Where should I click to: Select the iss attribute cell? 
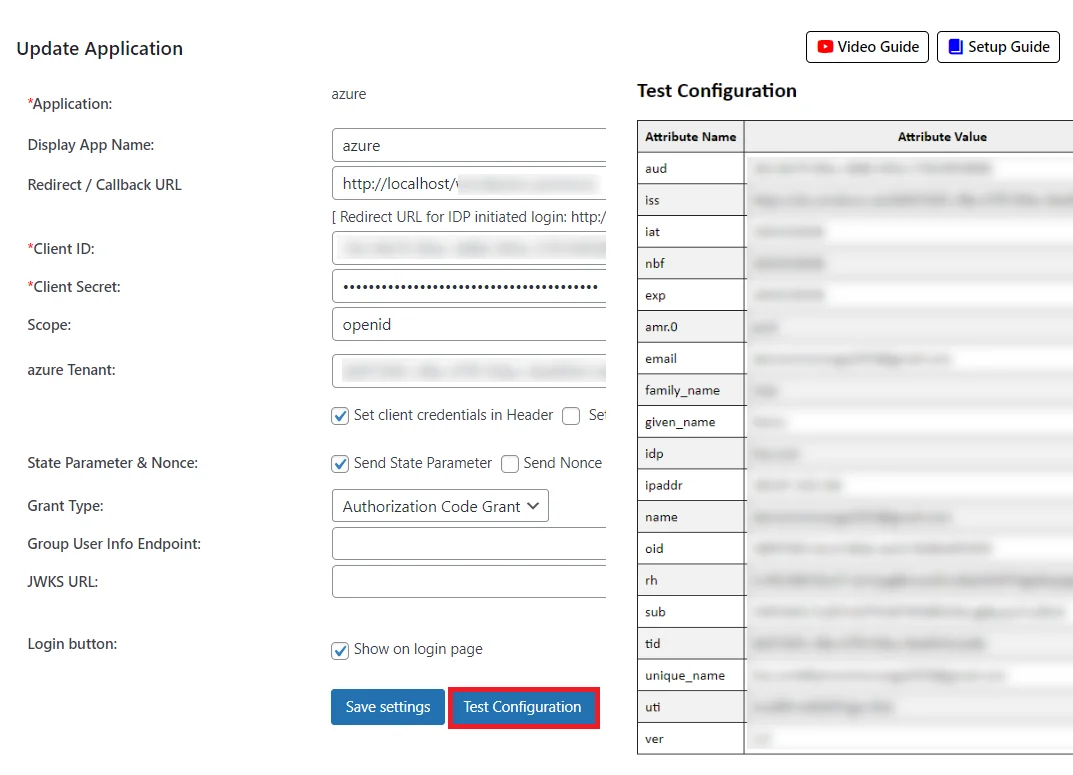pos(690,200)
